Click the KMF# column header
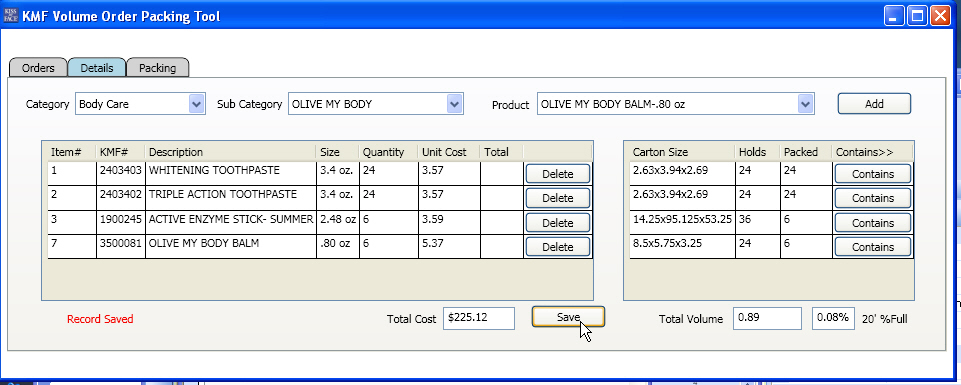961x385 pixels. coord(121,152)
